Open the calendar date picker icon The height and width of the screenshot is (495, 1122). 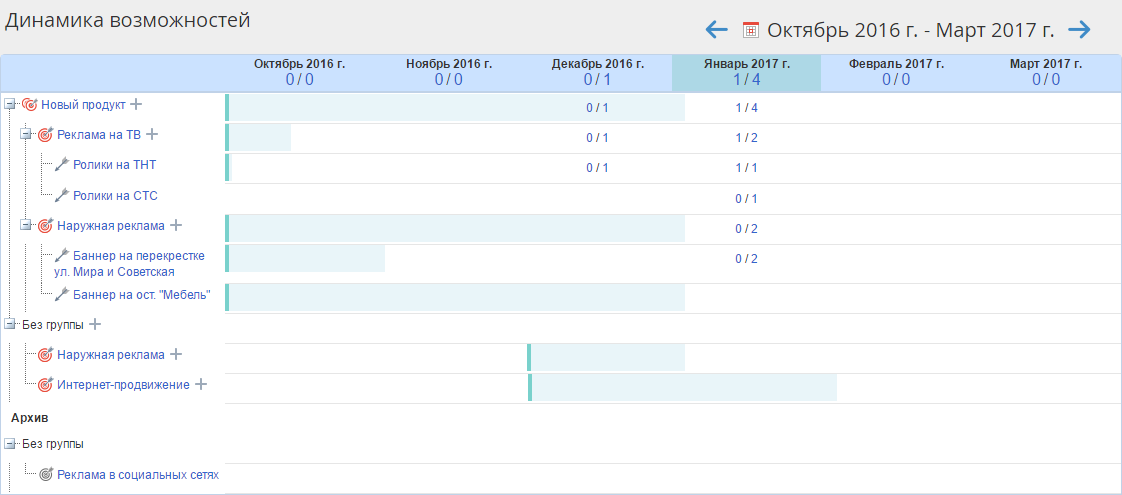pyautogui.click(x=751, y=30)
